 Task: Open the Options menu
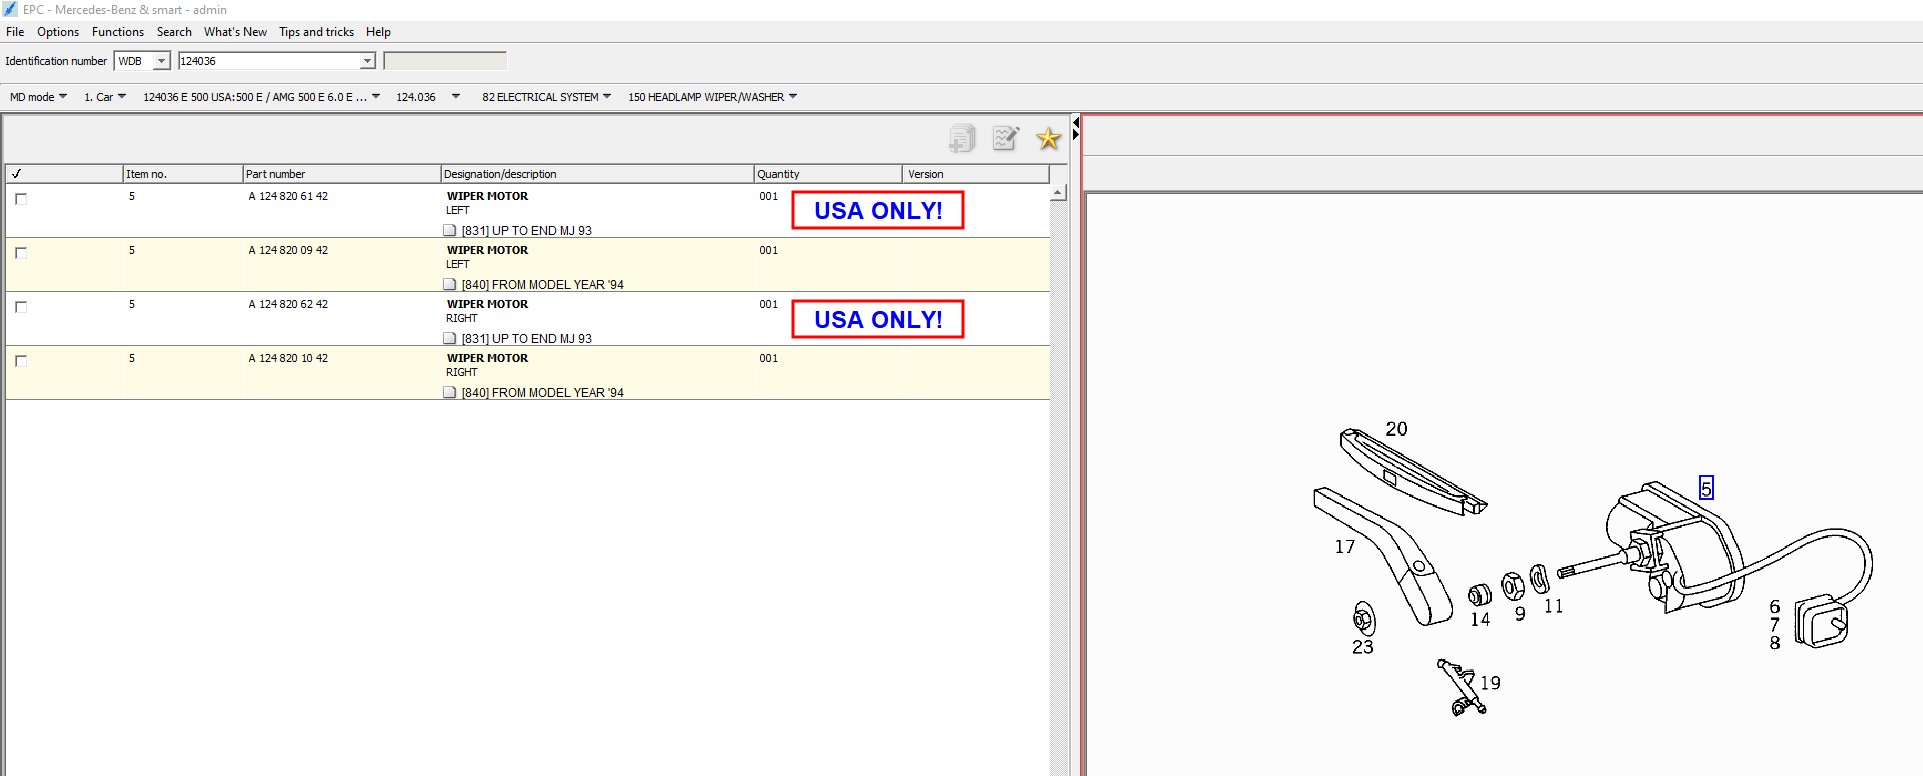[x=58, y=32]
